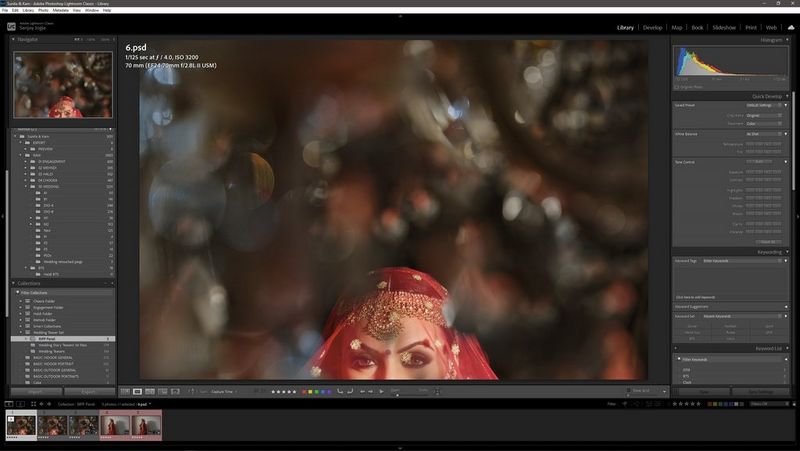Click the Lightroom Classic identity plate logo
Image resolution: width=800 pixels, height=451 pixels.
click(x=11, y=27)
